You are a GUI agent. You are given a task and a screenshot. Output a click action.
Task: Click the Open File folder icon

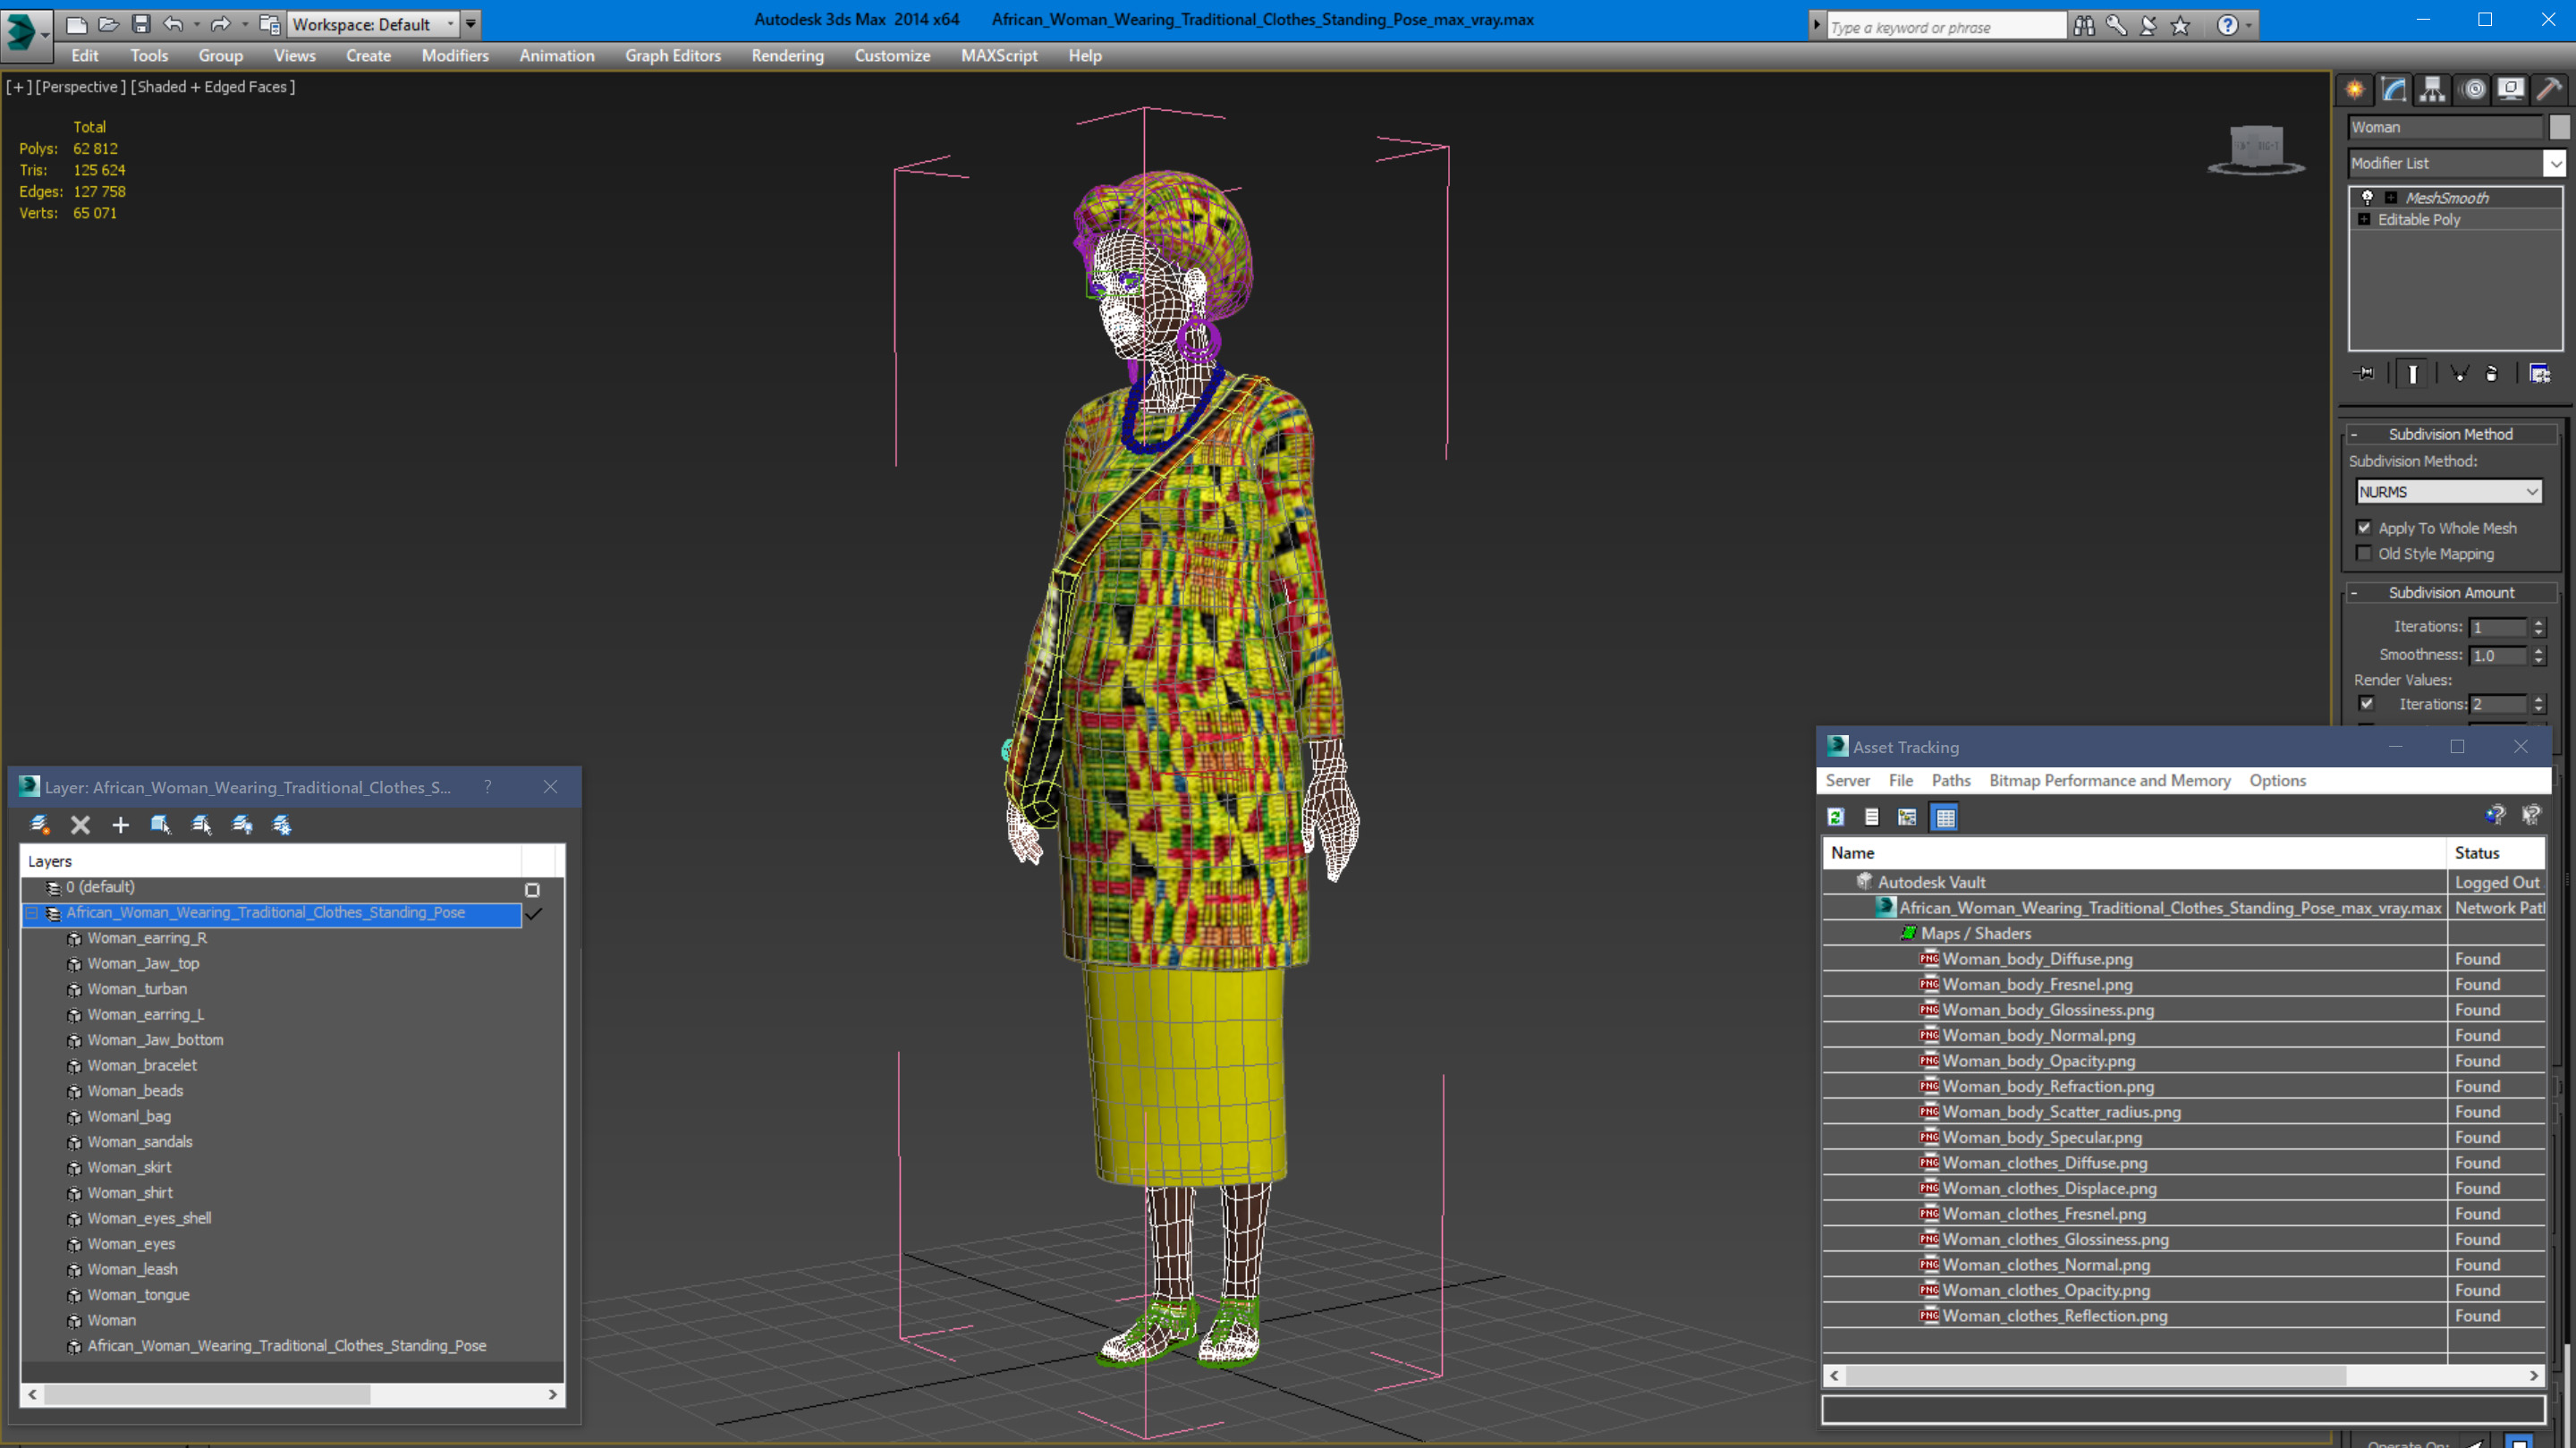108,24
